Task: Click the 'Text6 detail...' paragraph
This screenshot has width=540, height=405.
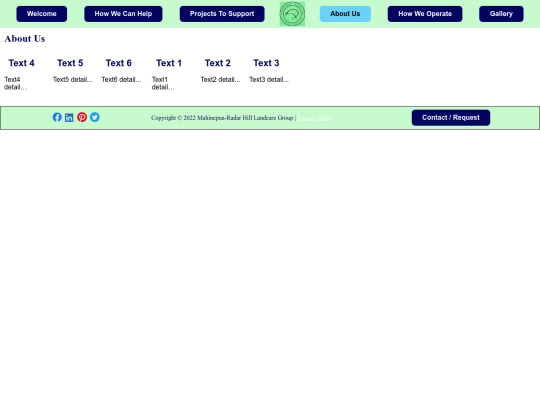Action: 121,80
